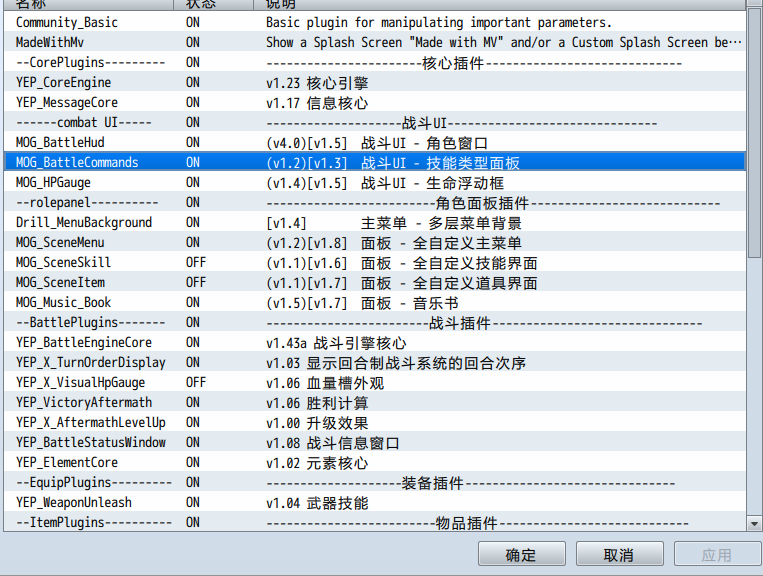
Task: Click description 'v1.00 升级效果'
Action: 317,423
